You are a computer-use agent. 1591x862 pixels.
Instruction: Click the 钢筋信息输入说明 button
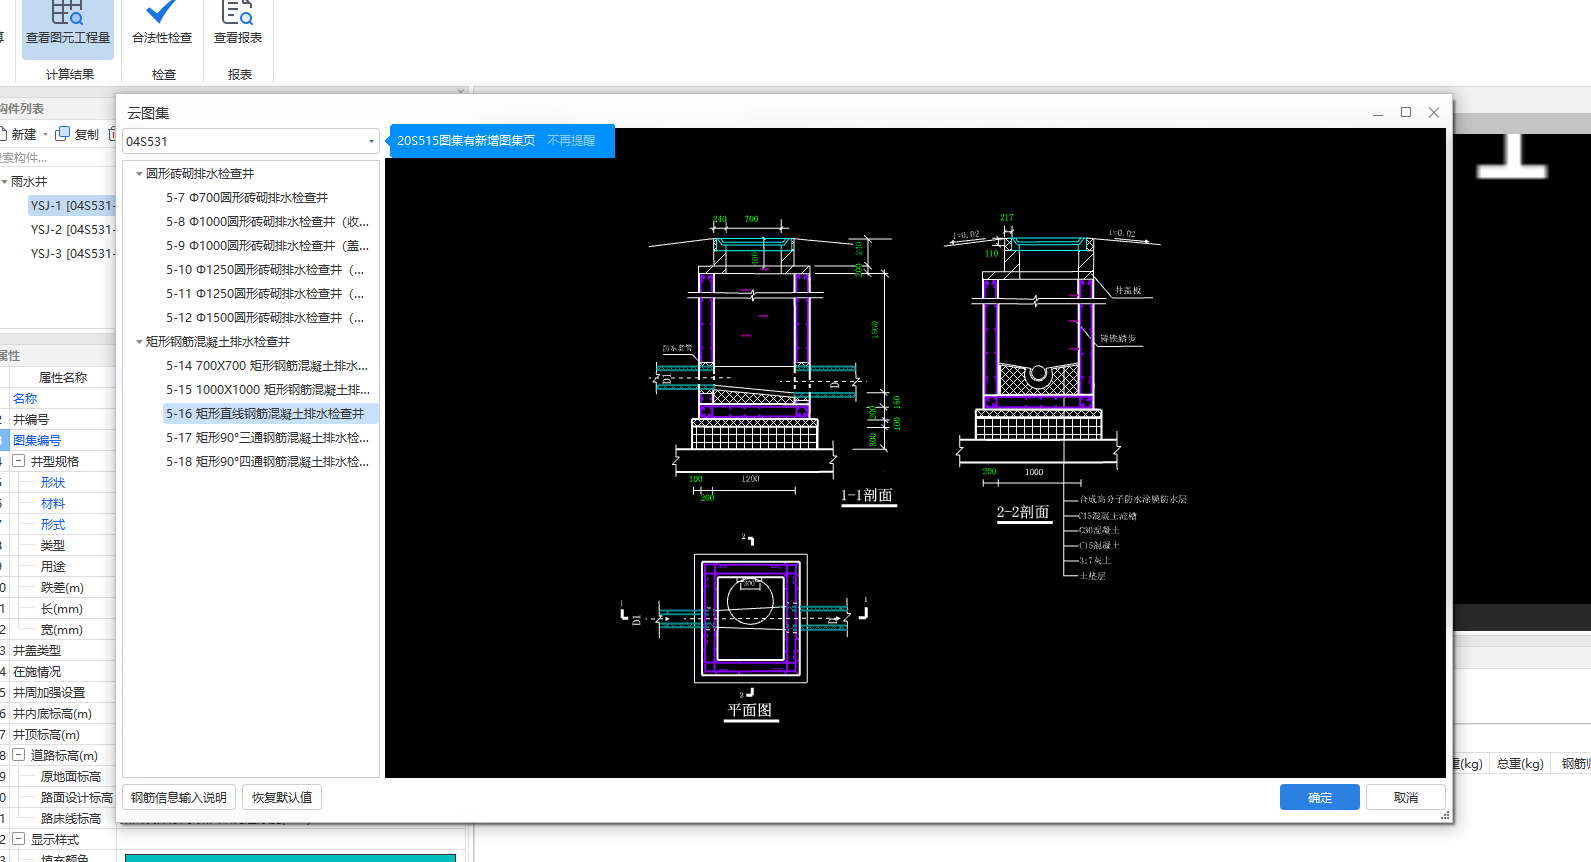179,797
